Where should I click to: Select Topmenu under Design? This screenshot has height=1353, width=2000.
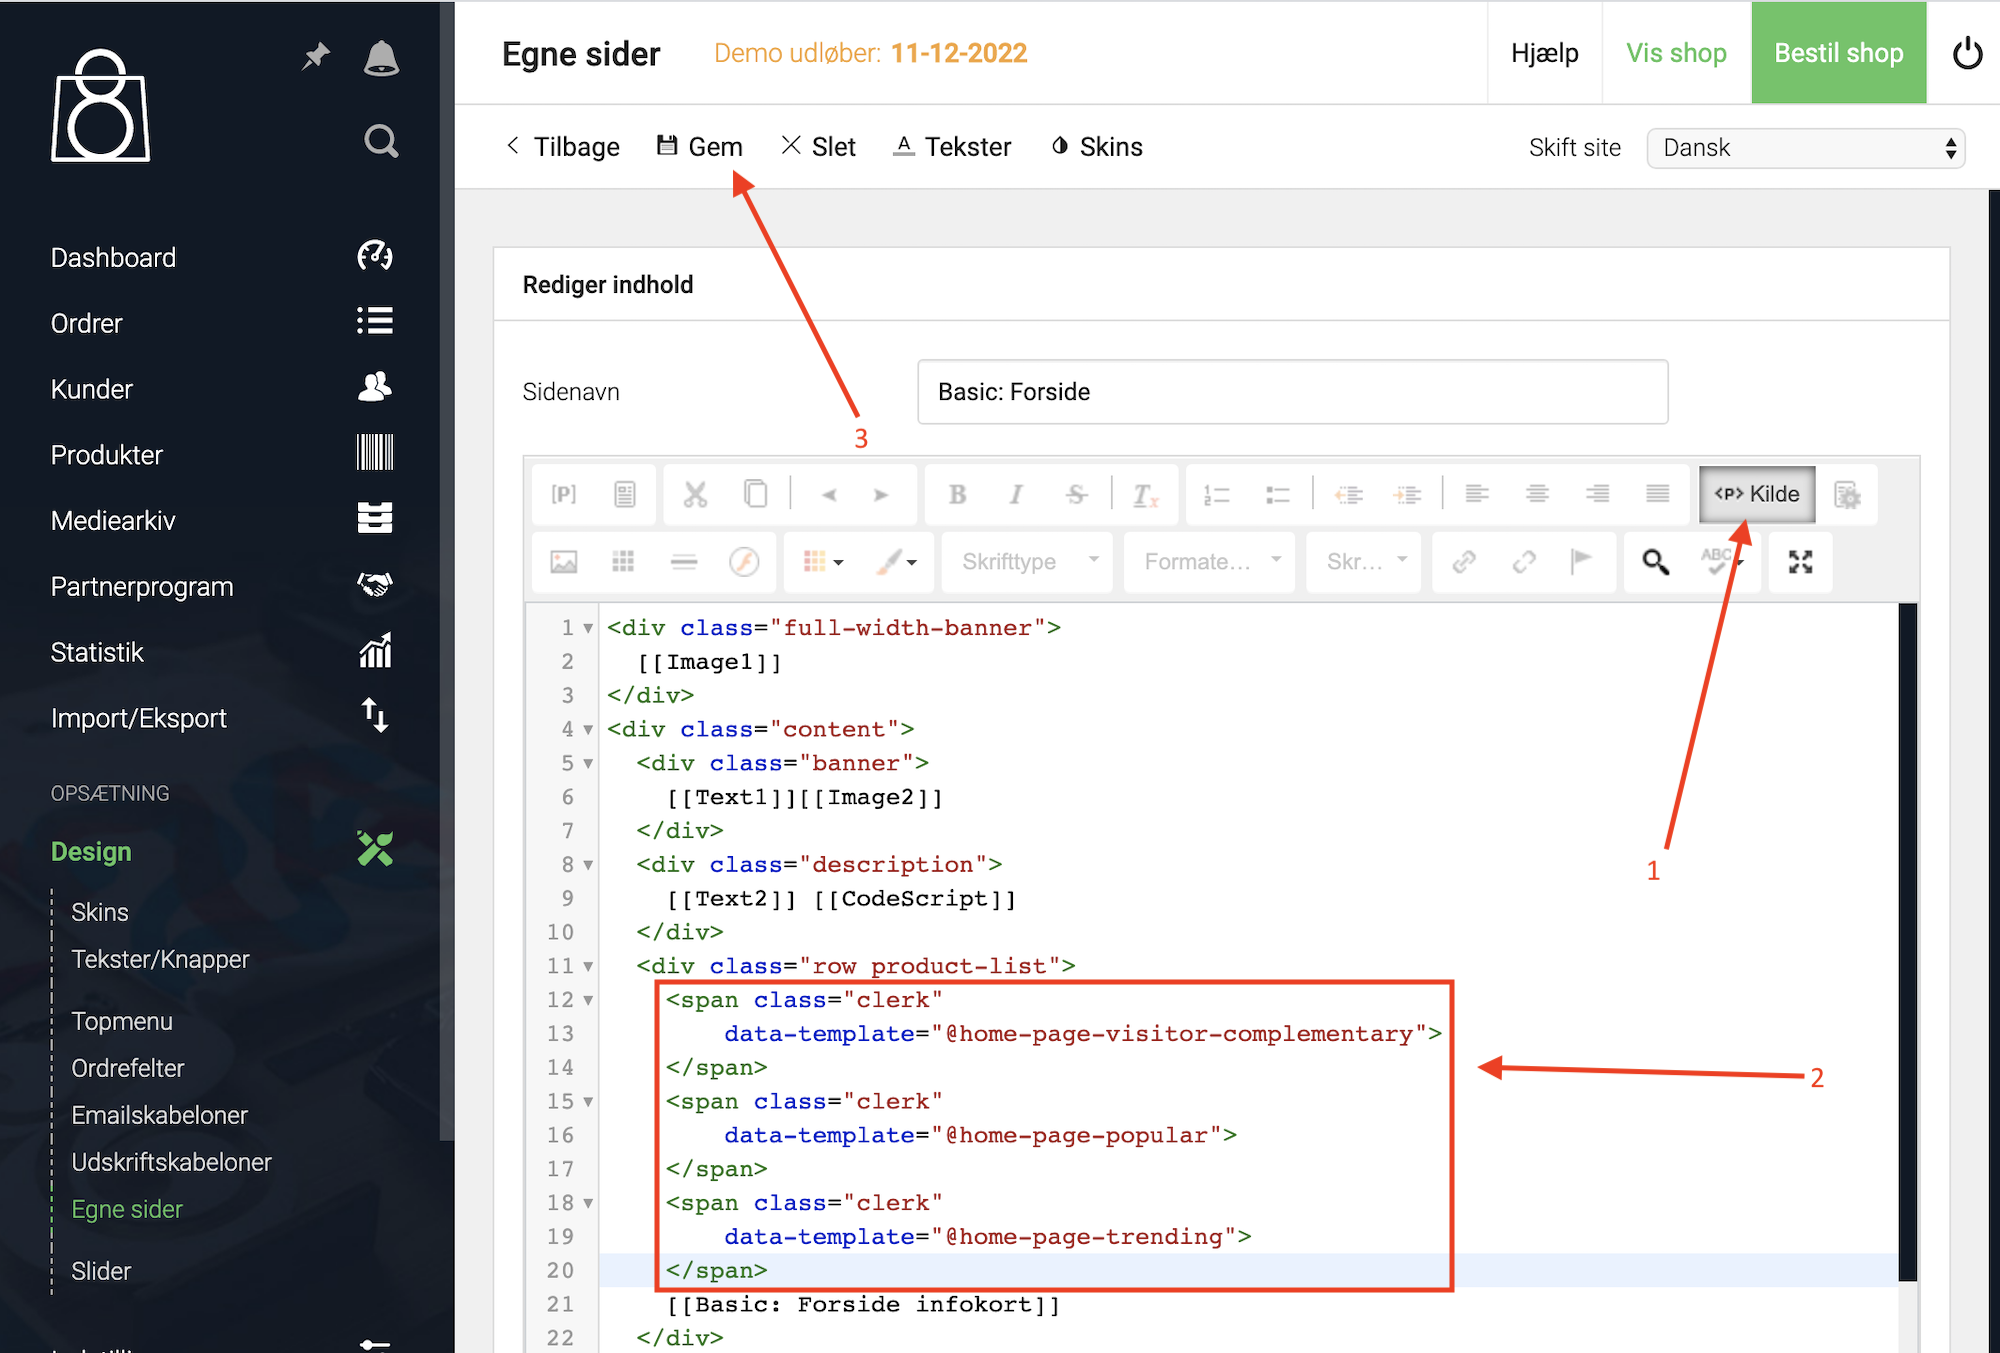[x=122, y=1021]
